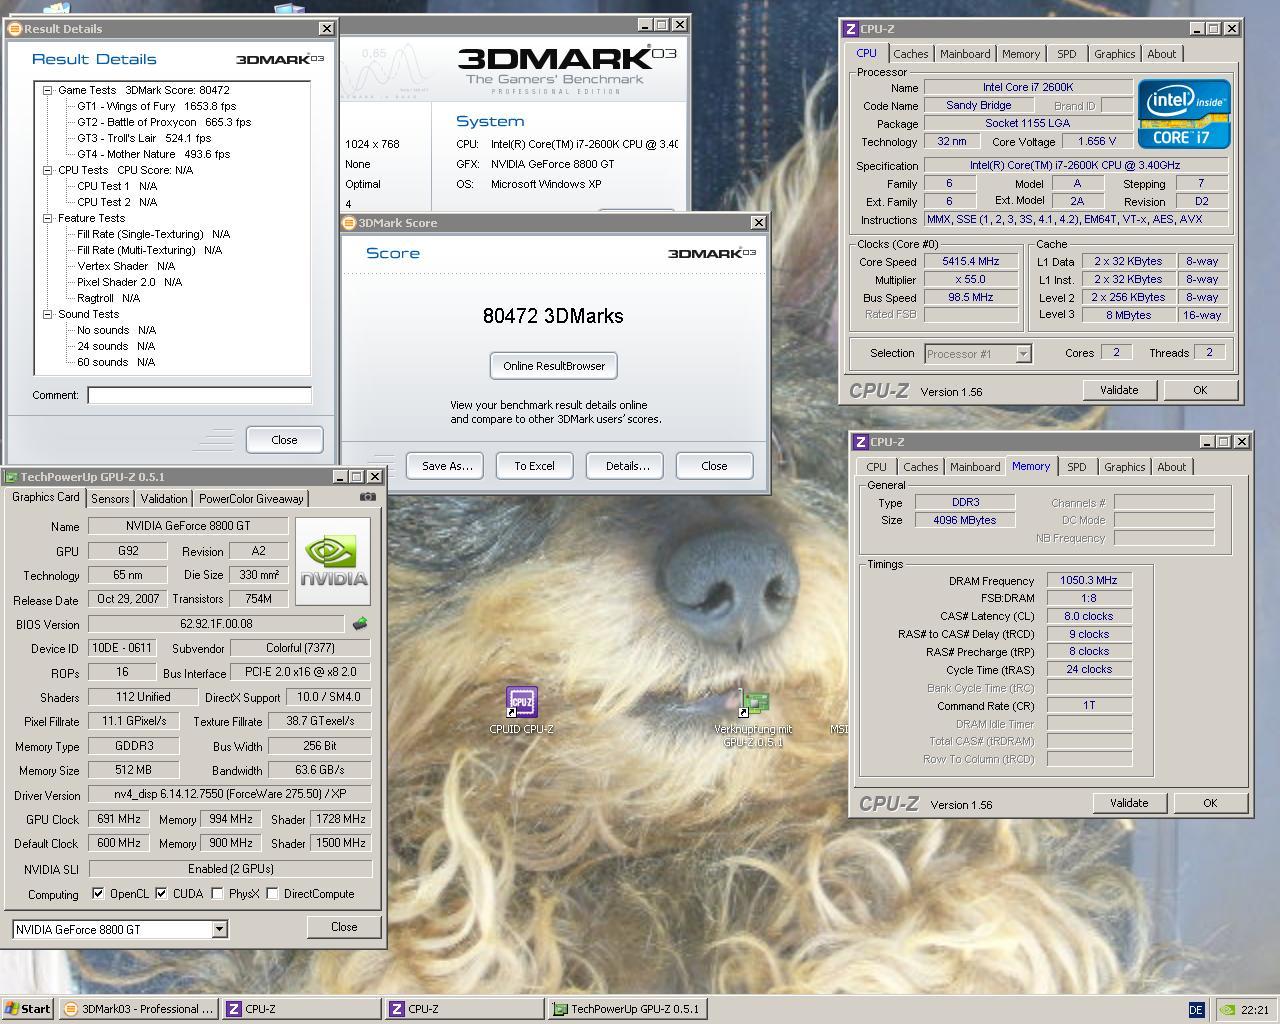1280x1024 pixels.
Task: Click the NVIDIA tray icon in system tray
Action: click(1226, 1010)
